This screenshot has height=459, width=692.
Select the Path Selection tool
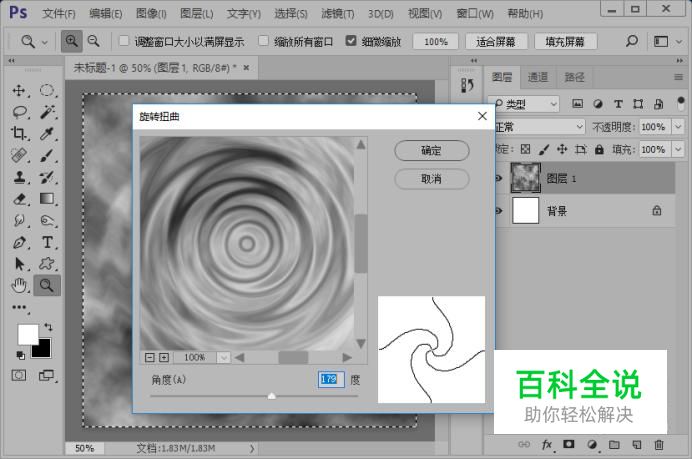click(x=19, y=264)
